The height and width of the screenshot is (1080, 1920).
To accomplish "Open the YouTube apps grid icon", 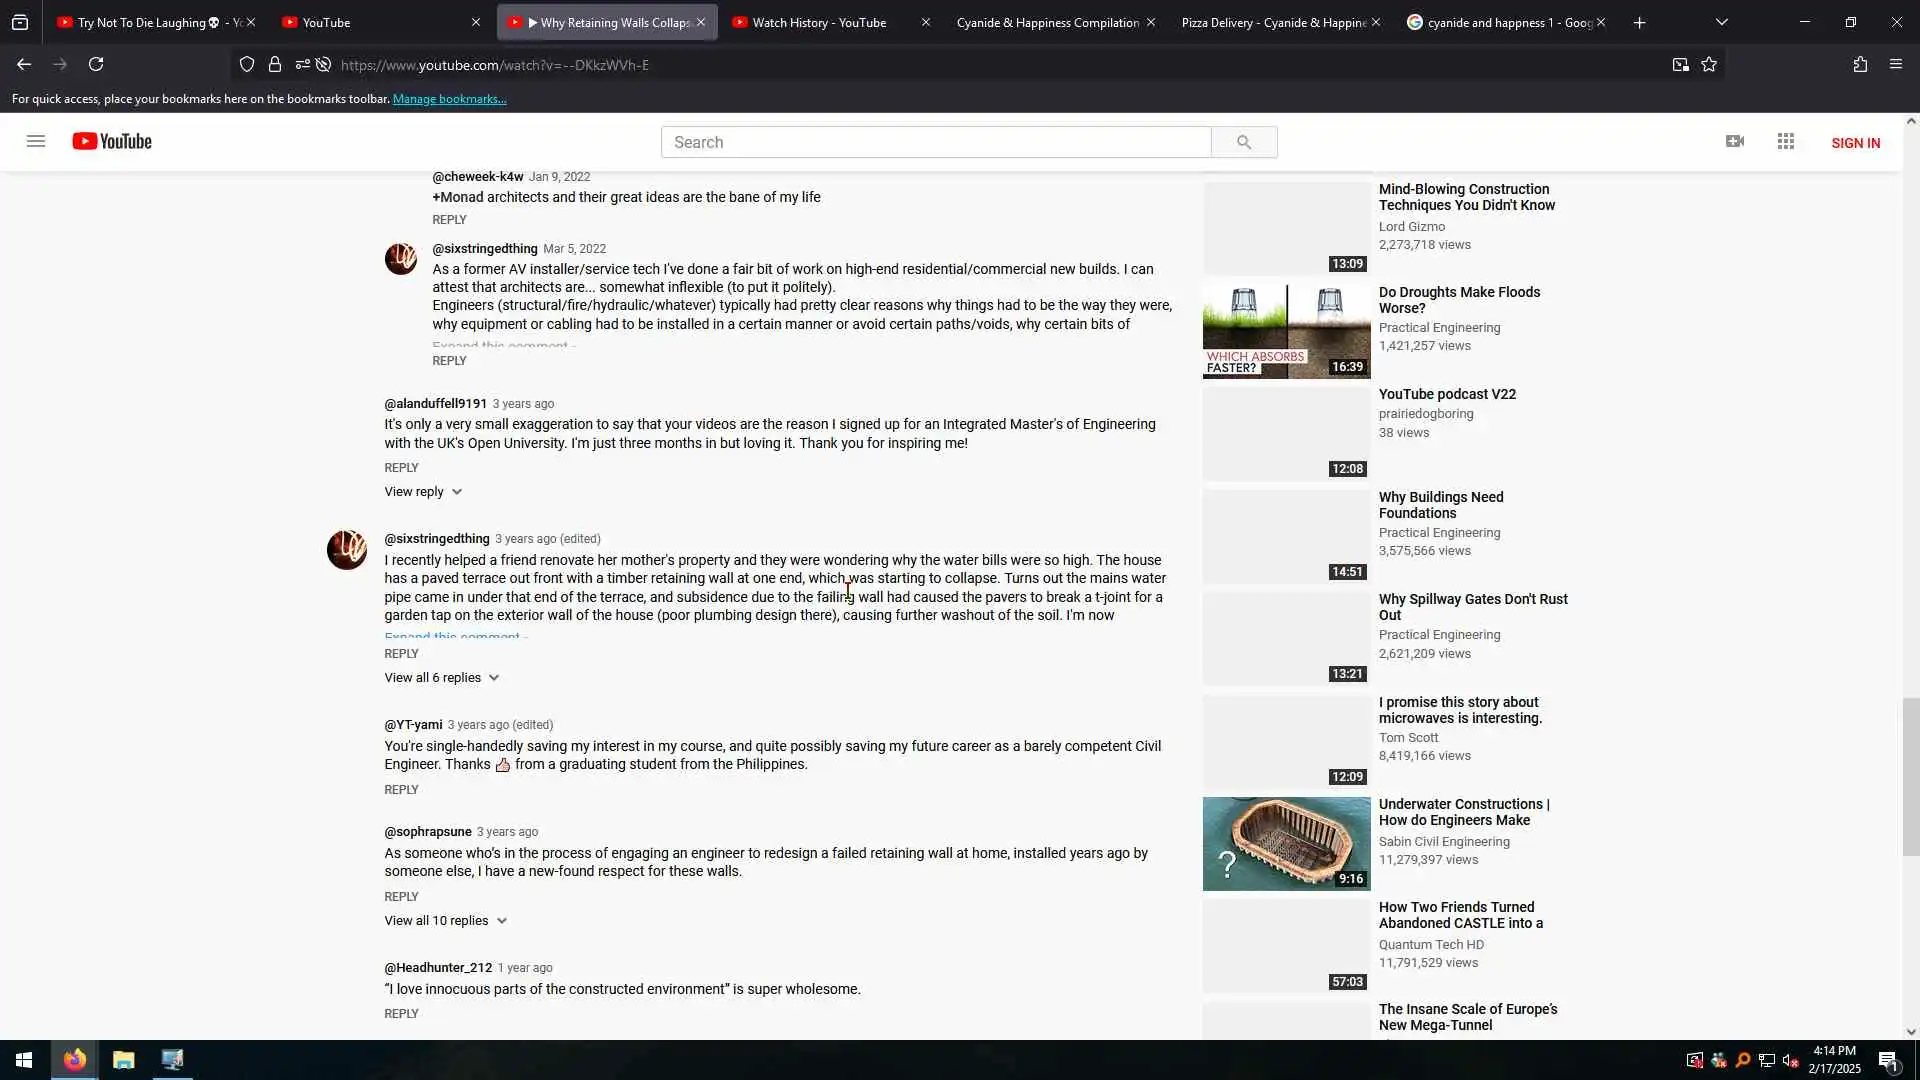I will [x=1786, y=141].
